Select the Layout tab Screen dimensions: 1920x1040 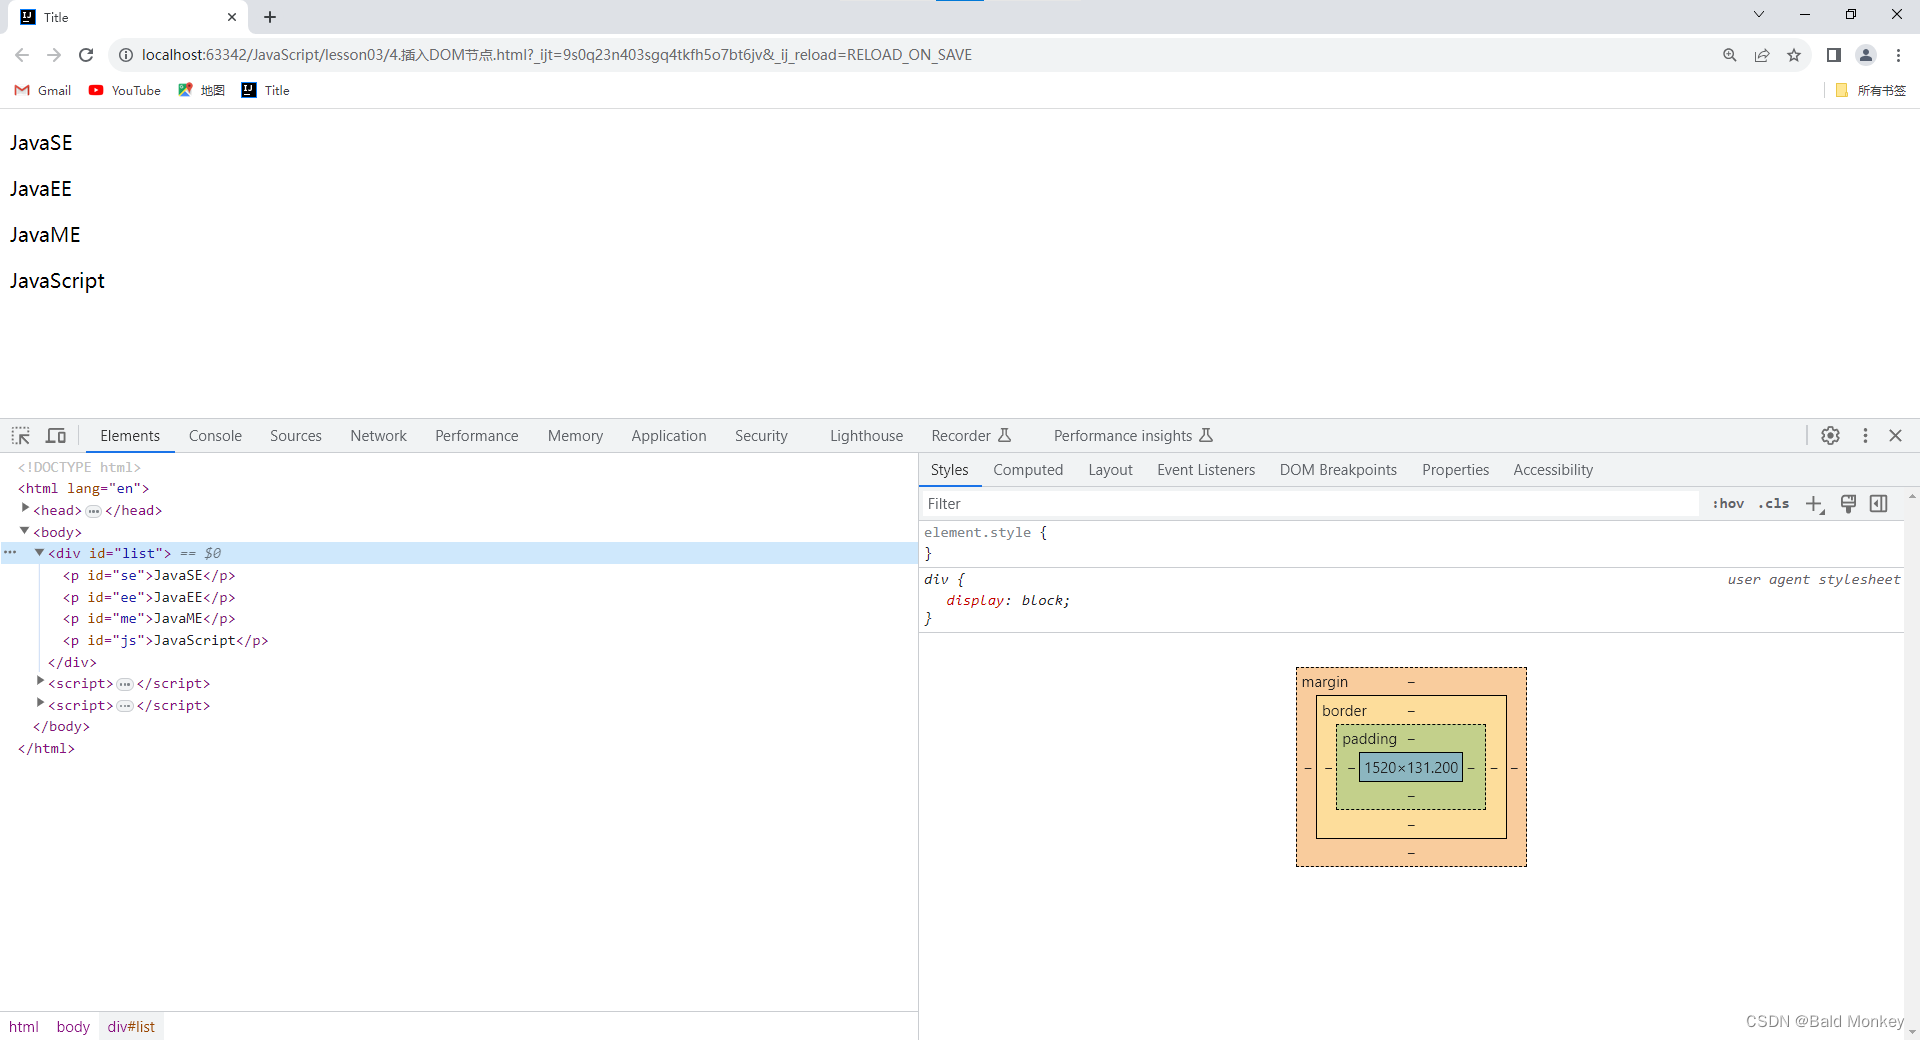pos(1110,470)
